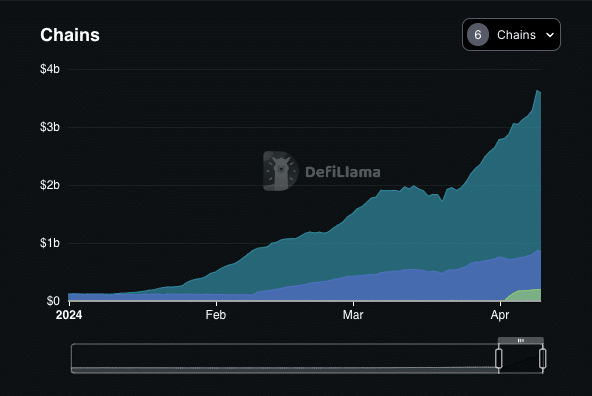
Task: Click the 6 count badge in the dropdown
Action: 478,35
